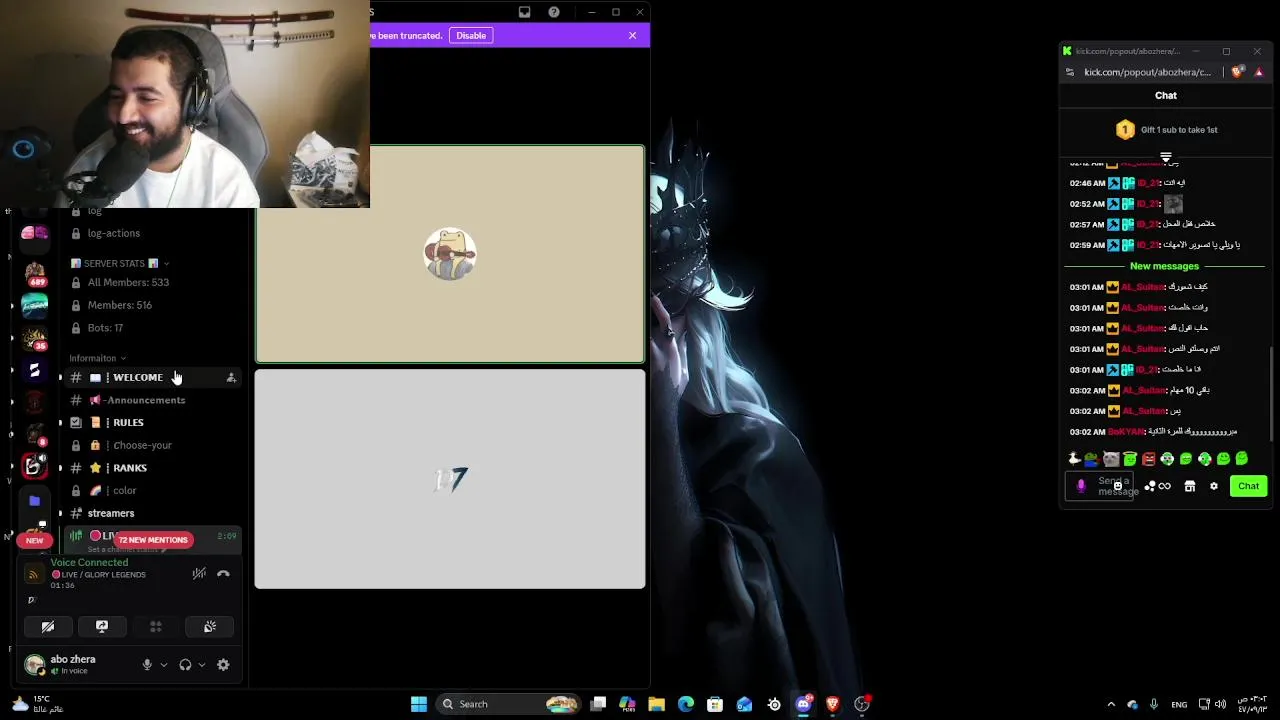Viewport: 1280px width, 720px height.
Task: Toggle noise suppression in voice panel
Action: [199, 573]
